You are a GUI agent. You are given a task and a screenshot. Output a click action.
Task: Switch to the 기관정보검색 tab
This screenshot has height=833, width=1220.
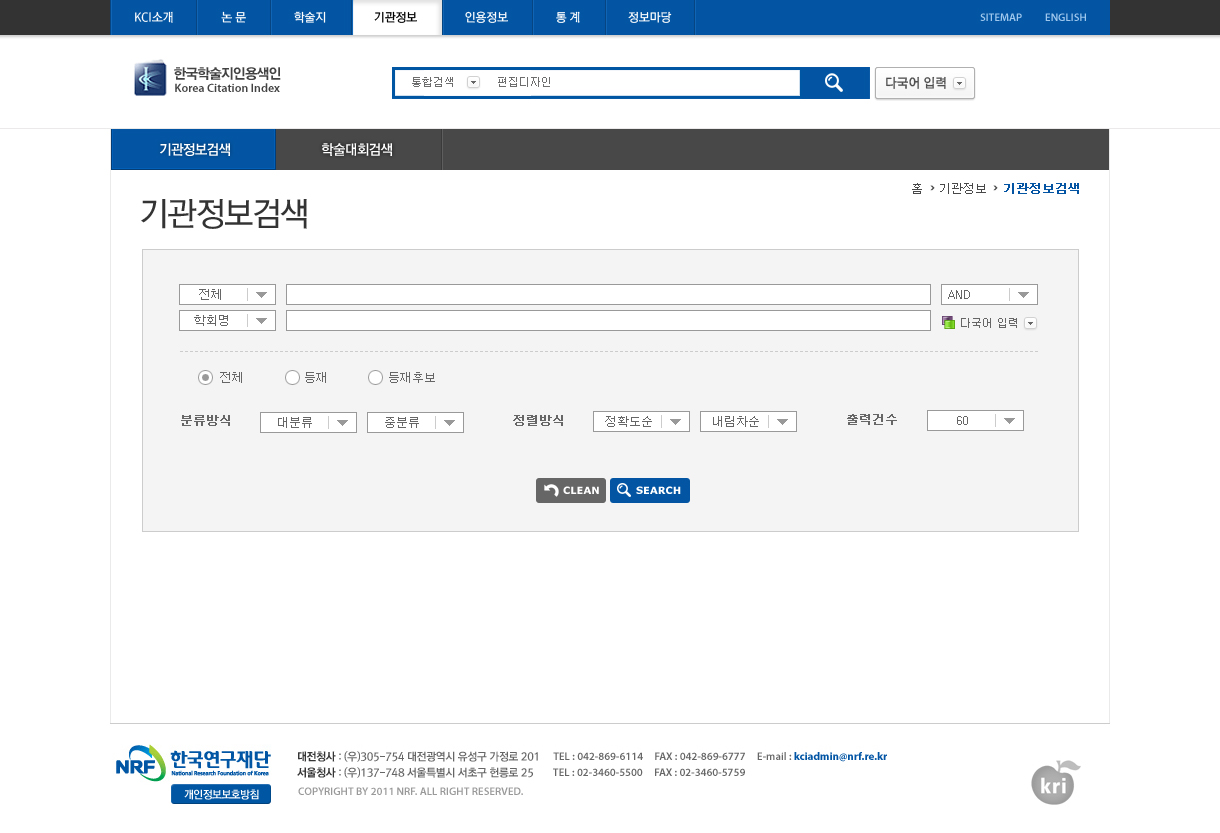(194, 149)
